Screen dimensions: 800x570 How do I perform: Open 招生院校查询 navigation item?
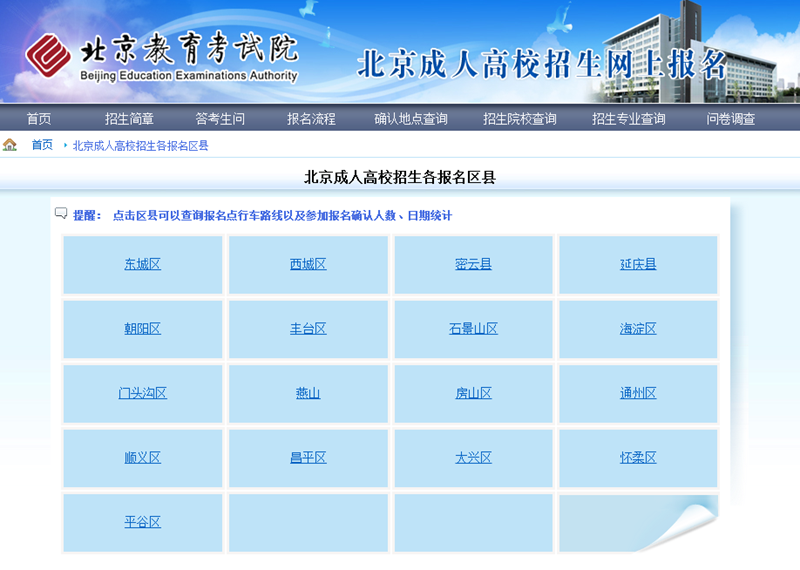point(519,119)
